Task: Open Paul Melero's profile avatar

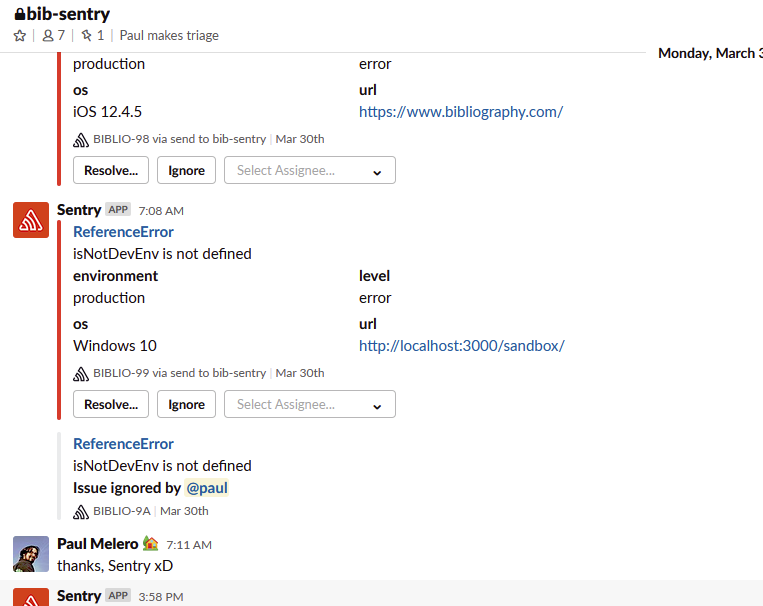Action: coord(31,554)
